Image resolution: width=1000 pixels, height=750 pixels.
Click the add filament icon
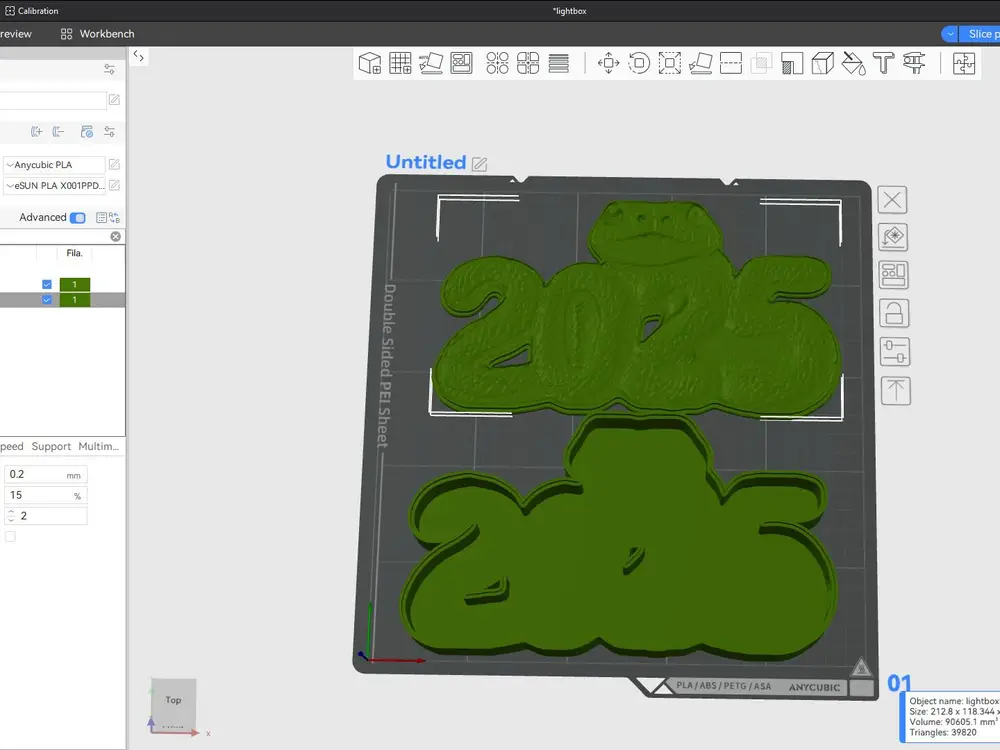point(36,131)
